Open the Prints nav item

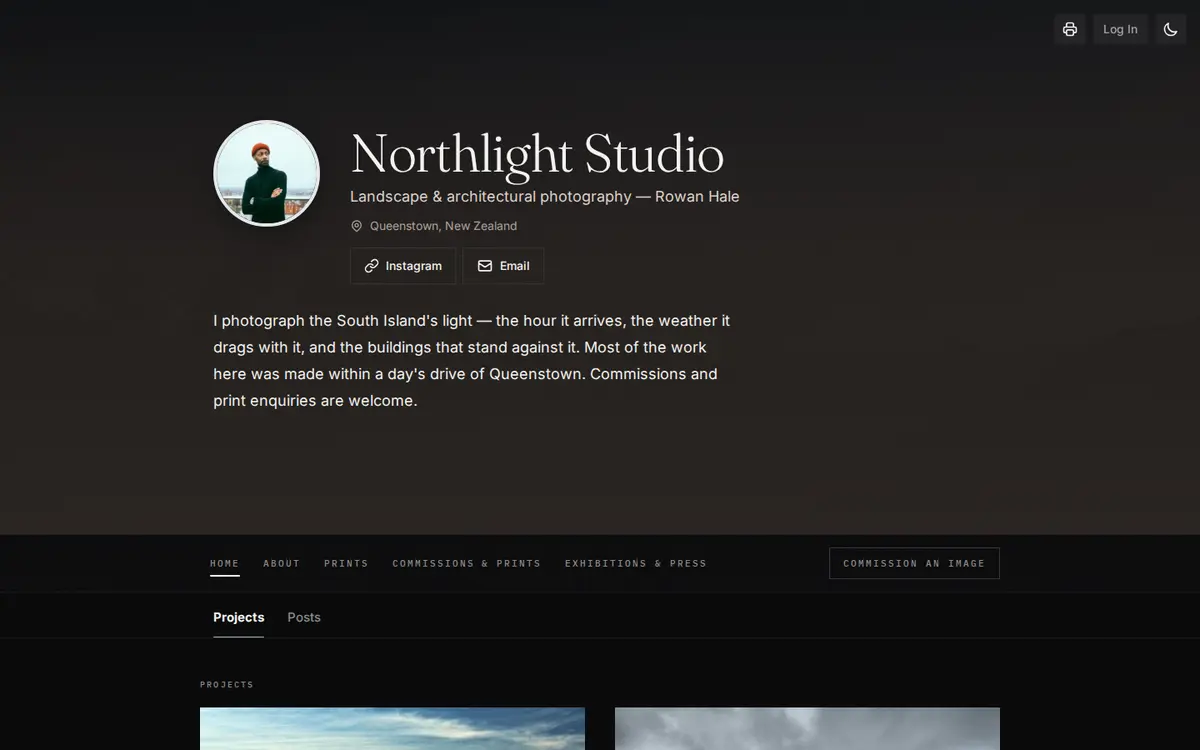click(346, 563)
